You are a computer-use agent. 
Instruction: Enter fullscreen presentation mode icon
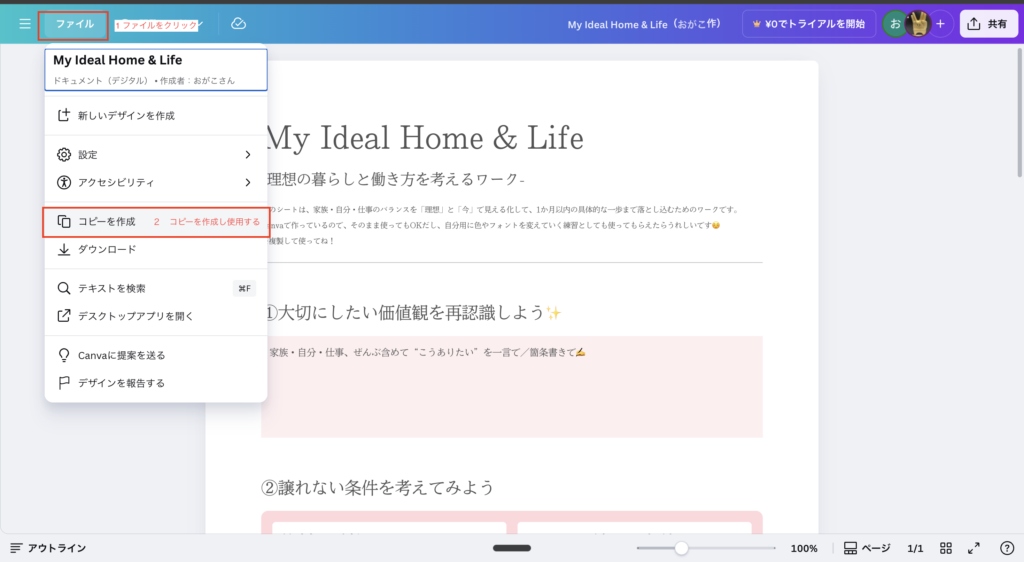[x=974, y=548]
